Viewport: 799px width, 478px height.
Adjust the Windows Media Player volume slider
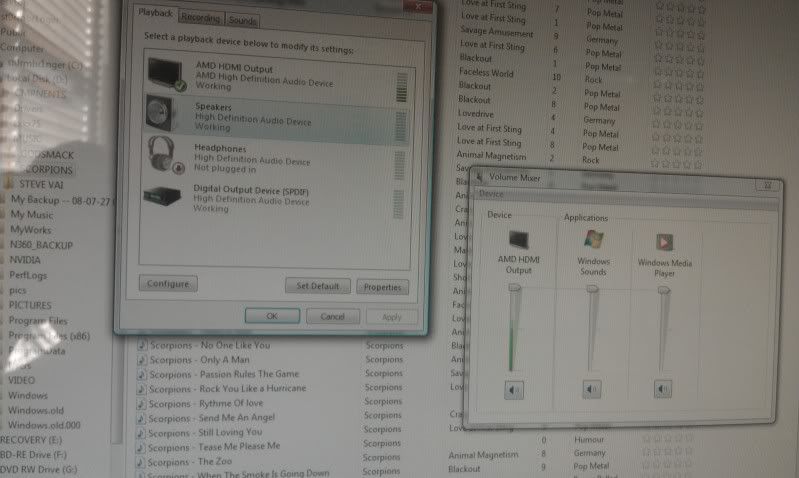663,290
